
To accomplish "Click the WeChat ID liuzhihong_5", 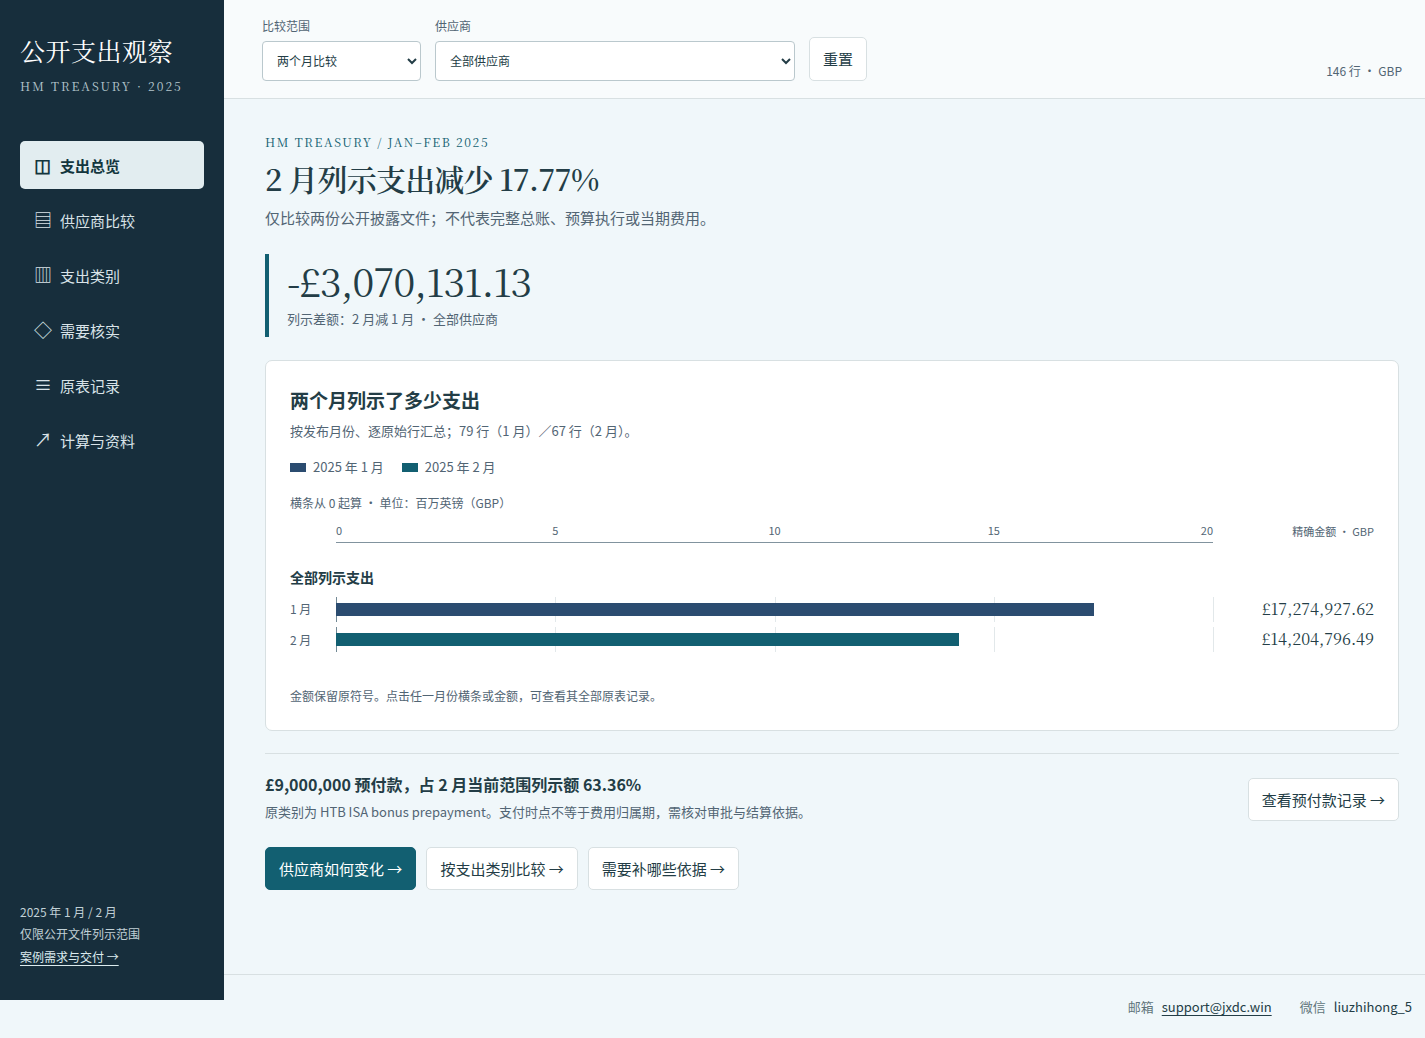I will [1372, 1007].
